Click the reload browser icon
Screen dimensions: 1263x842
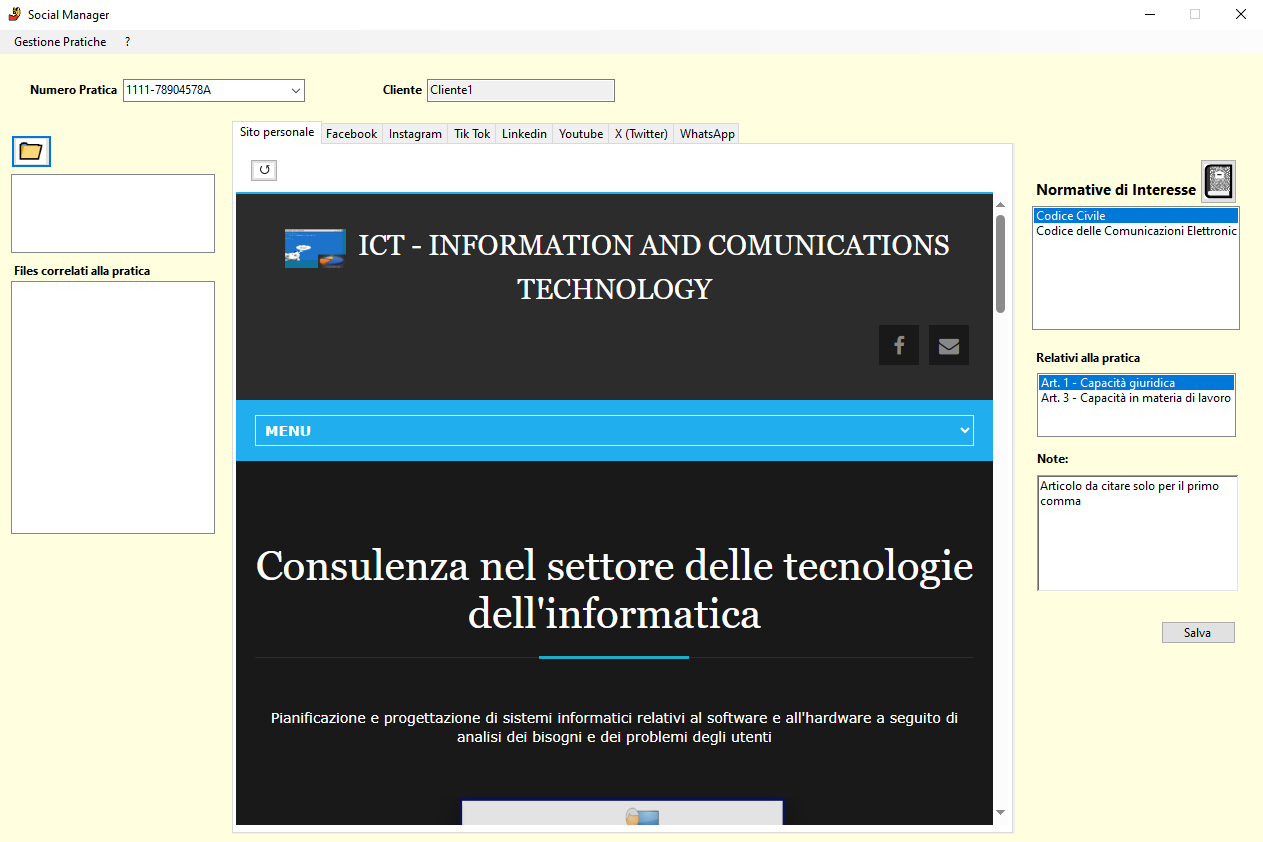(264, 170)
